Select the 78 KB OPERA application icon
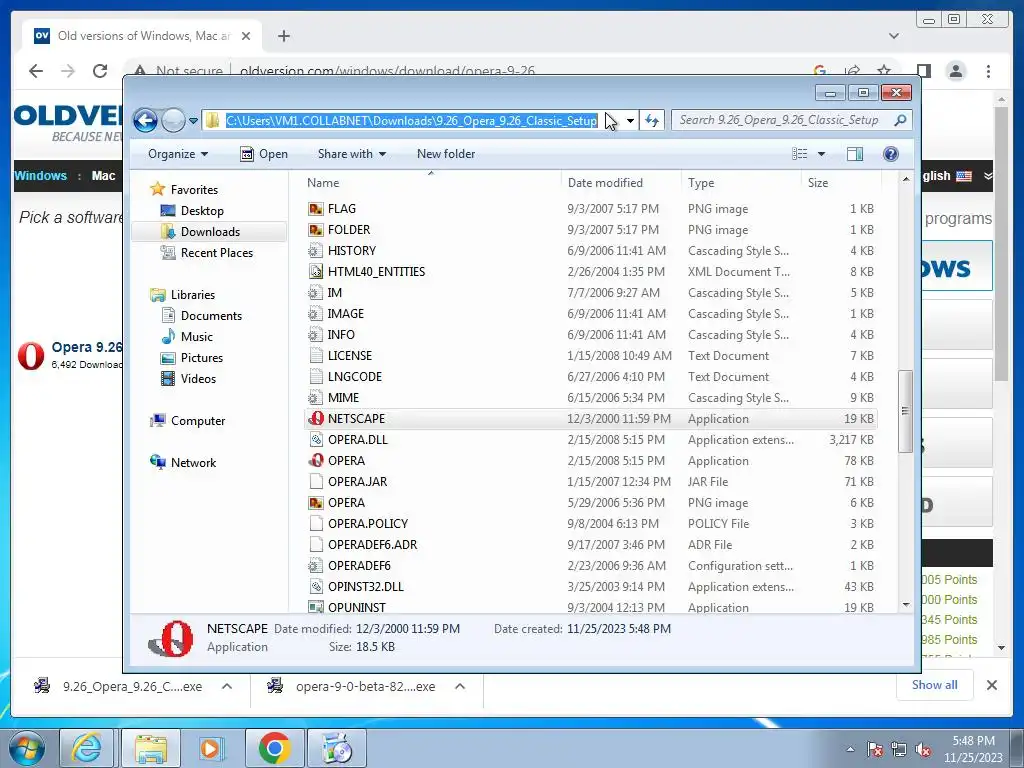This screenshot has height=768, width=1024. click(315, 461)
